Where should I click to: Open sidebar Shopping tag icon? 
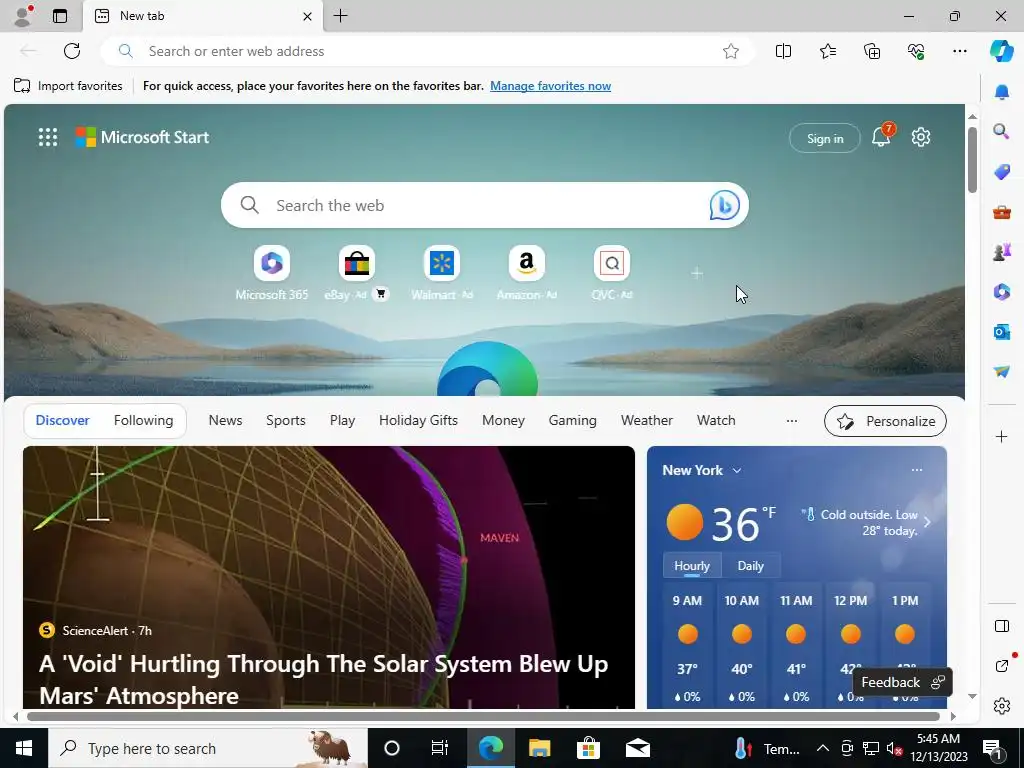[x=1001, y=172]
